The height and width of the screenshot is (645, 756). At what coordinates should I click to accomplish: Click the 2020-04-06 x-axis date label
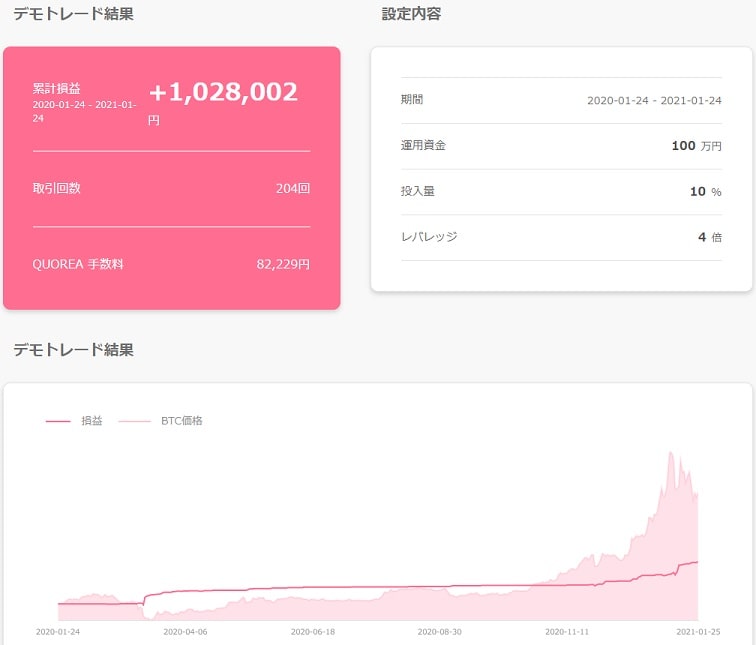[185, 632]
